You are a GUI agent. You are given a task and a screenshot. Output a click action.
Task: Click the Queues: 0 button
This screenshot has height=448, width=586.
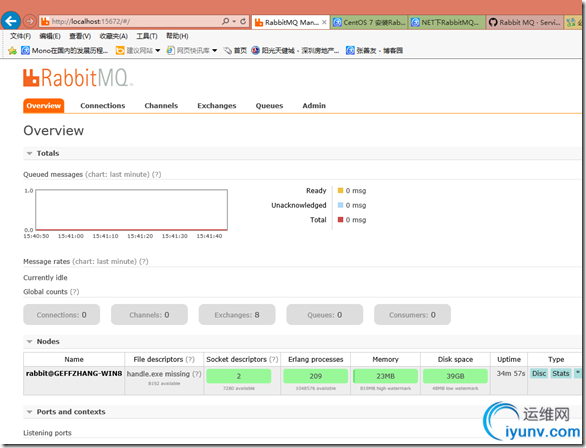(x=324, y=315)
